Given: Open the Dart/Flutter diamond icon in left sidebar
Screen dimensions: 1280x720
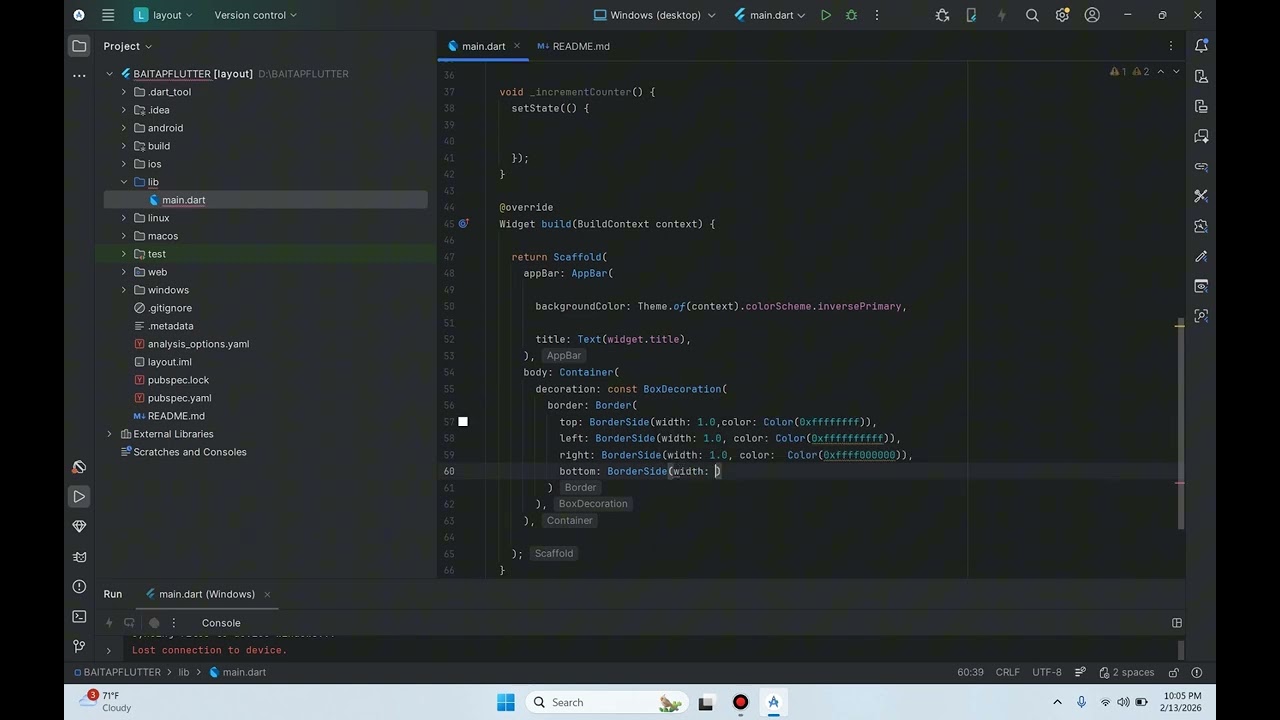Looking at the screenshot, I should point(79,527).
